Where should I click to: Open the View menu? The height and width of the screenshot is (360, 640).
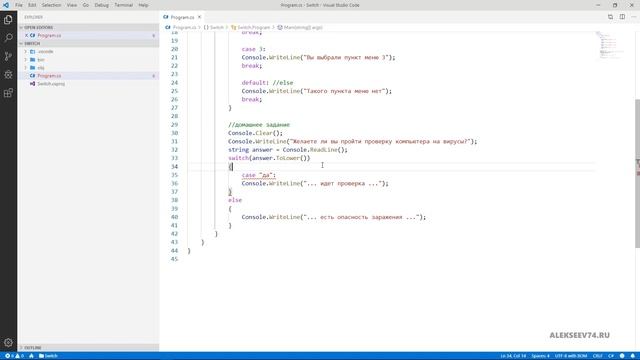click(72, 5)
